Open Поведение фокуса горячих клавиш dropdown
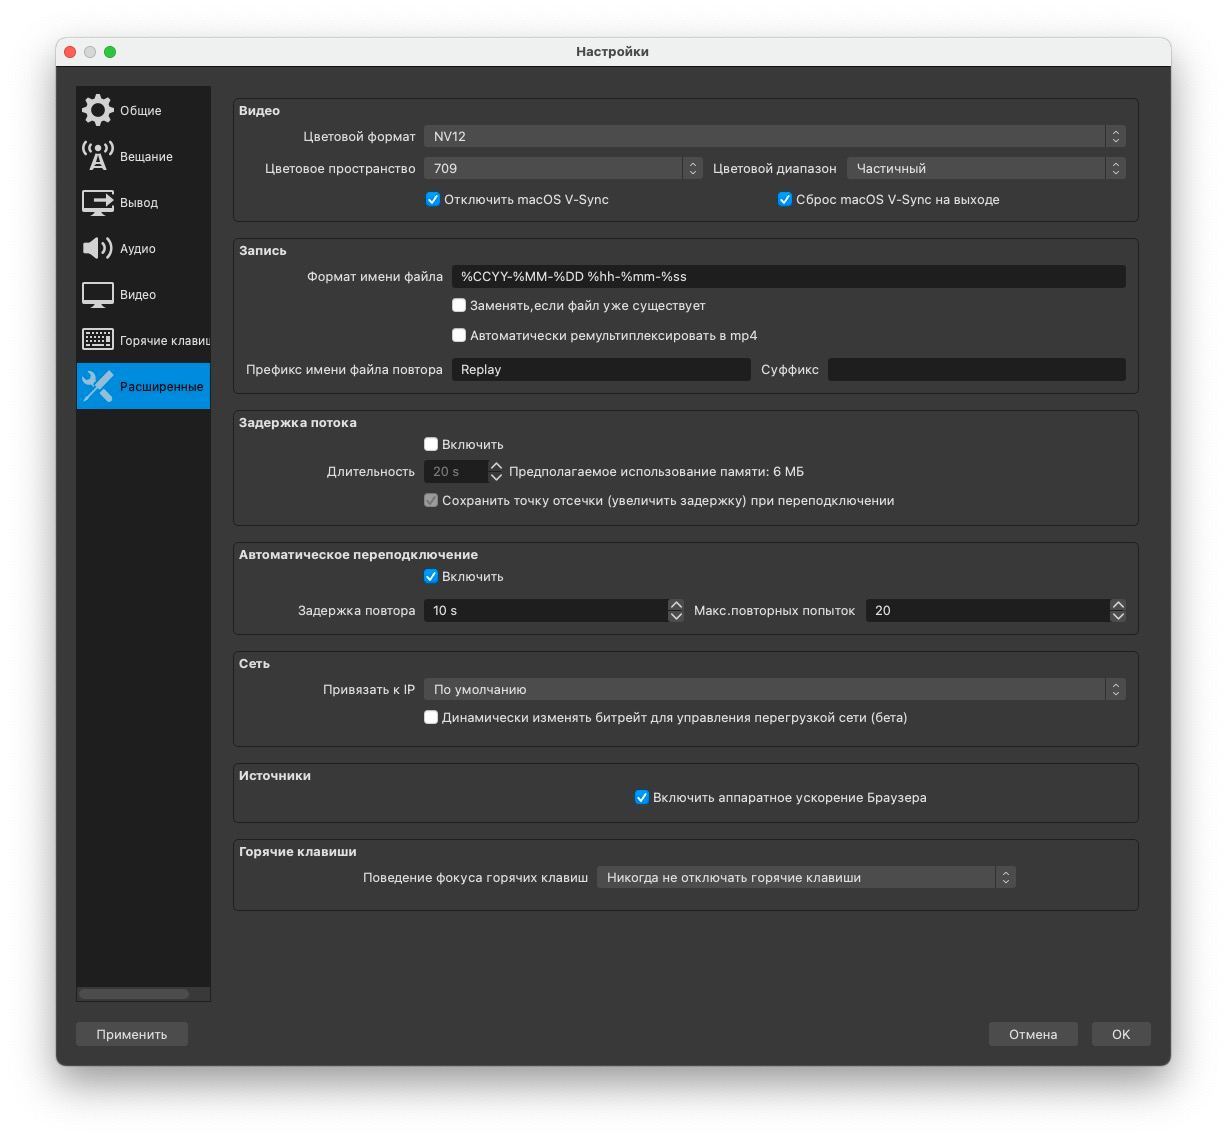 point(806,877)
